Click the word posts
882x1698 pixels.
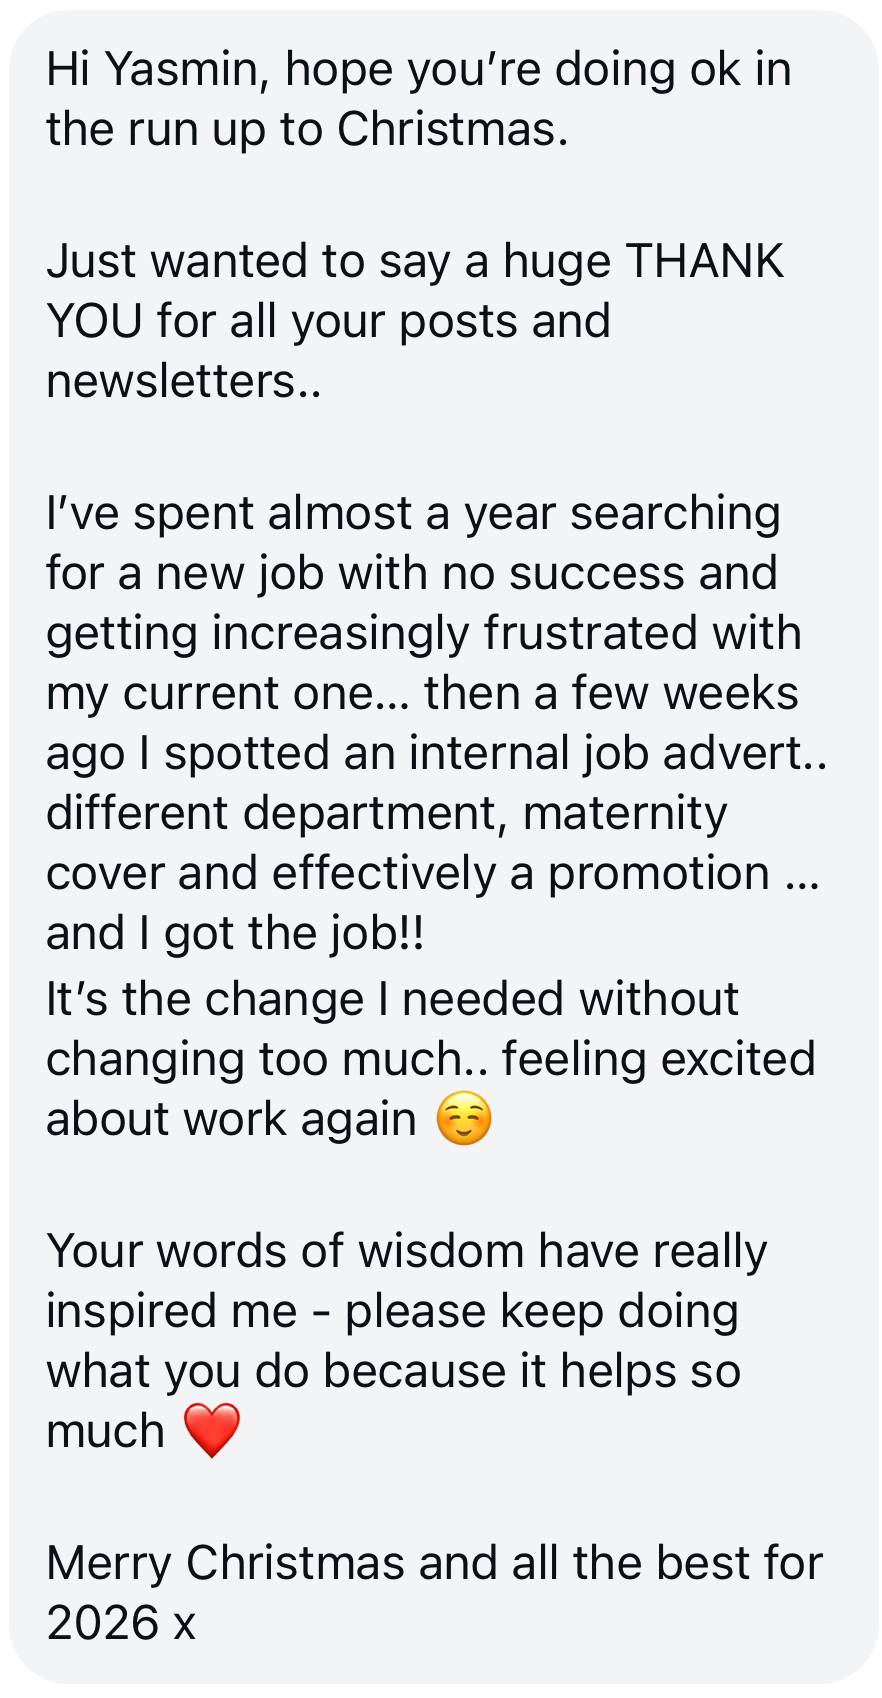(459, 322)
